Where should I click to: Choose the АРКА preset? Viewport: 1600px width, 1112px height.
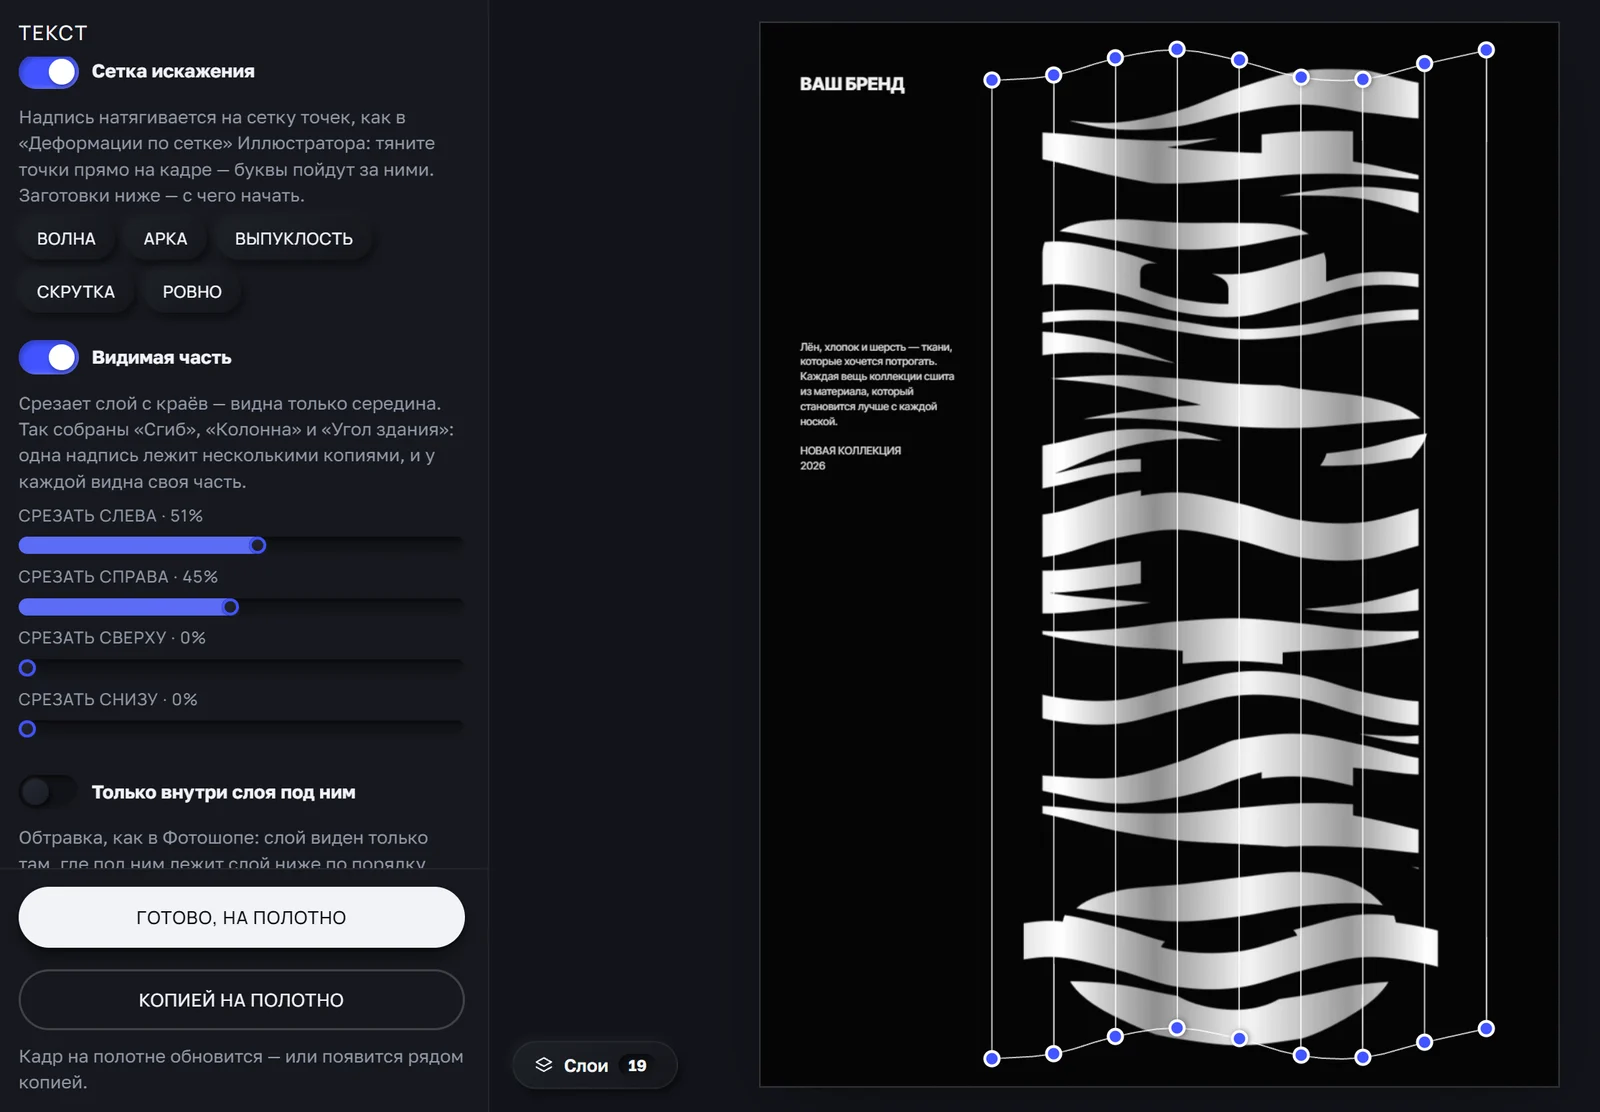165,239
